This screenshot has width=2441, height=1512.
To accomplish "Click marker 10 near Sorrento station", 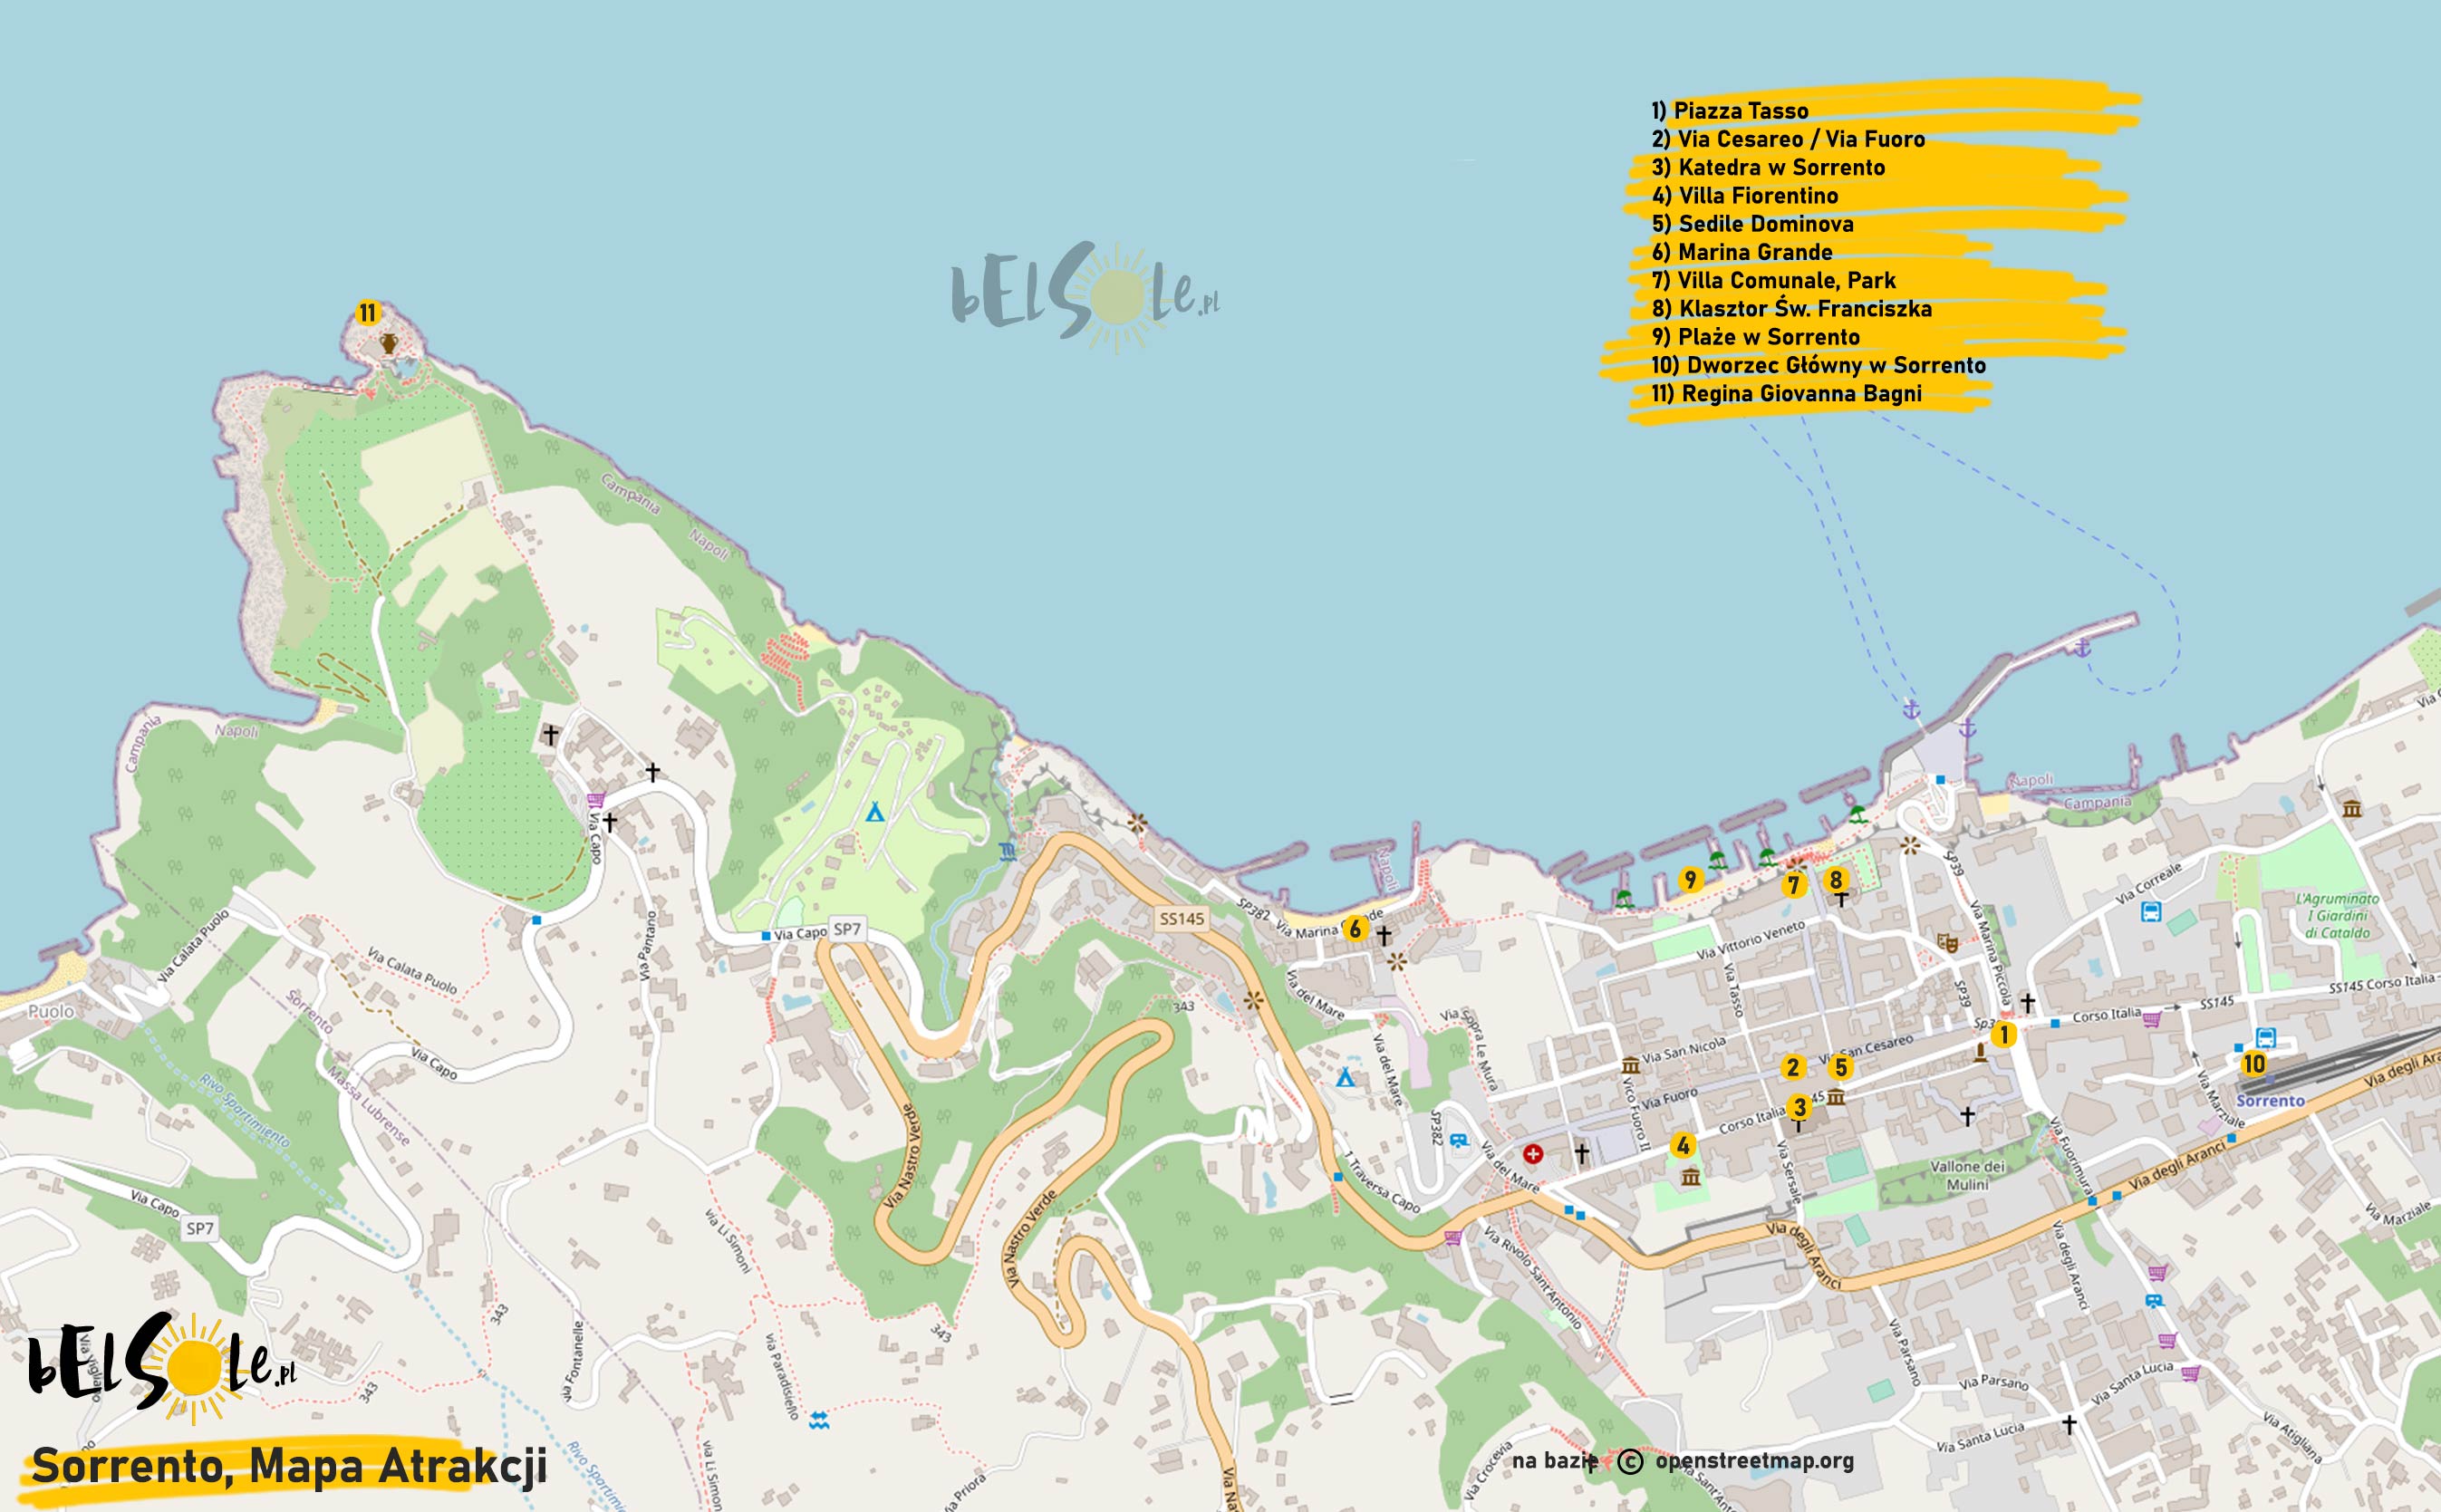I will (x=2253, y=1064).
